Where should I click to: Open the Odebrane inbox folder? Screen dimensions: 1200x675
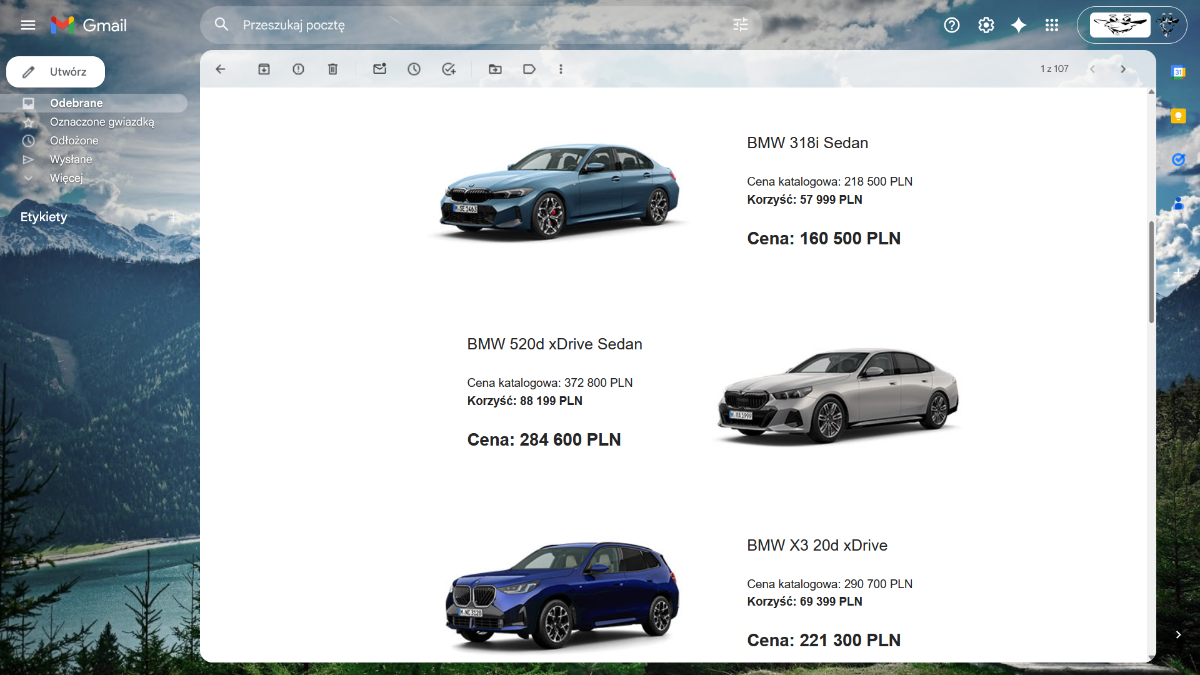tap(76, 103)
